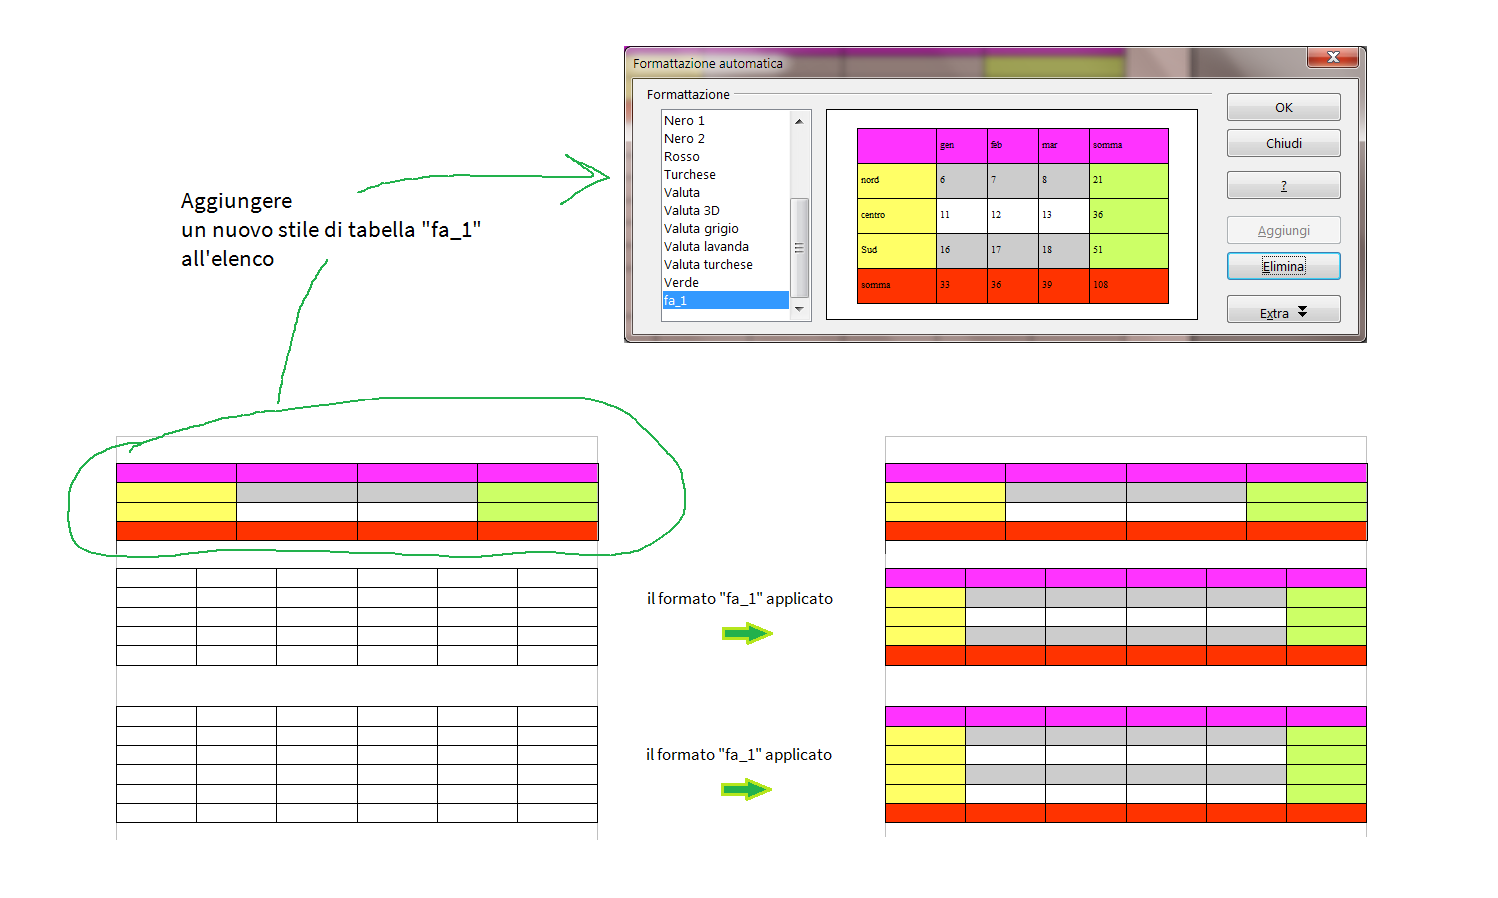This screenshot has width=1498, height=898.
Task: Select 'Valuta 3D' from the list
Action: [692, 211]
